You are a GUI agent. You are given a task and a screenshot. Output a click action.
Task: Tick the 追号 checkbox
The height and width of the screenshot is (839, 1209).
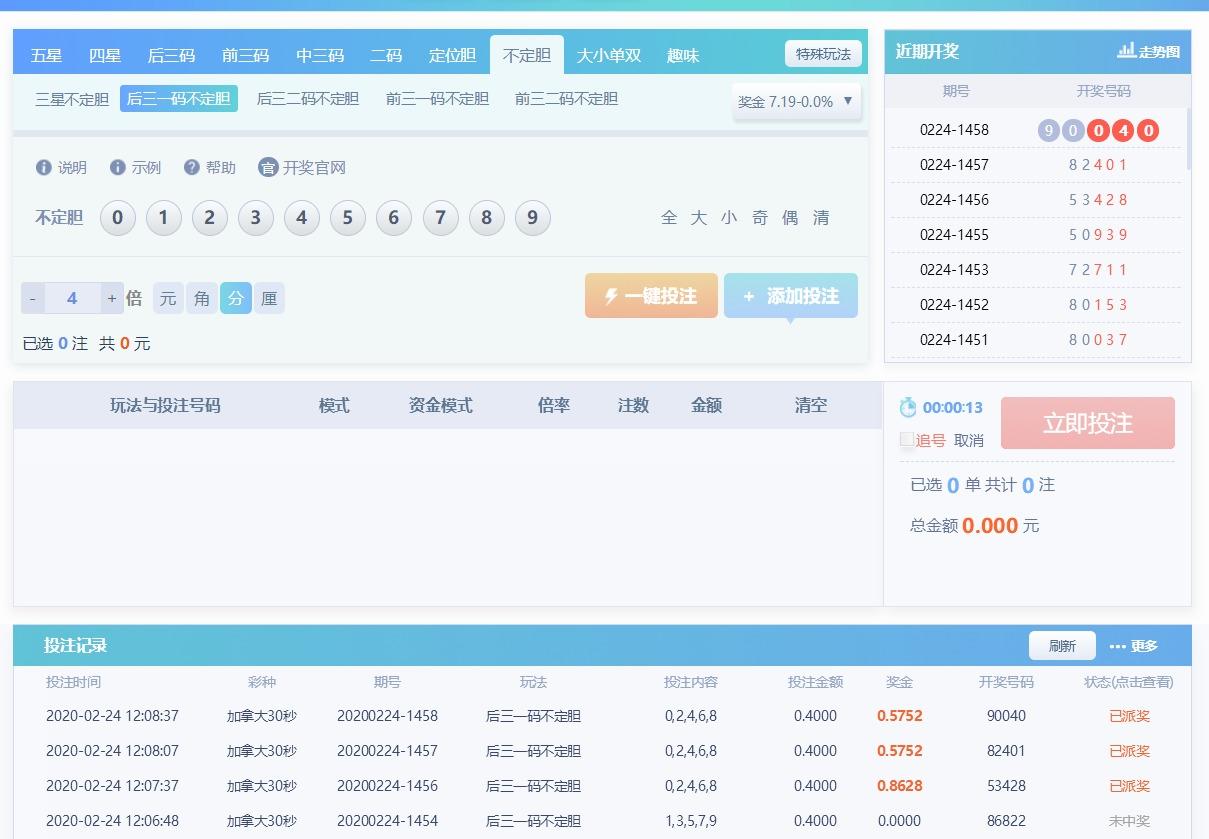(x=907, y=439)
